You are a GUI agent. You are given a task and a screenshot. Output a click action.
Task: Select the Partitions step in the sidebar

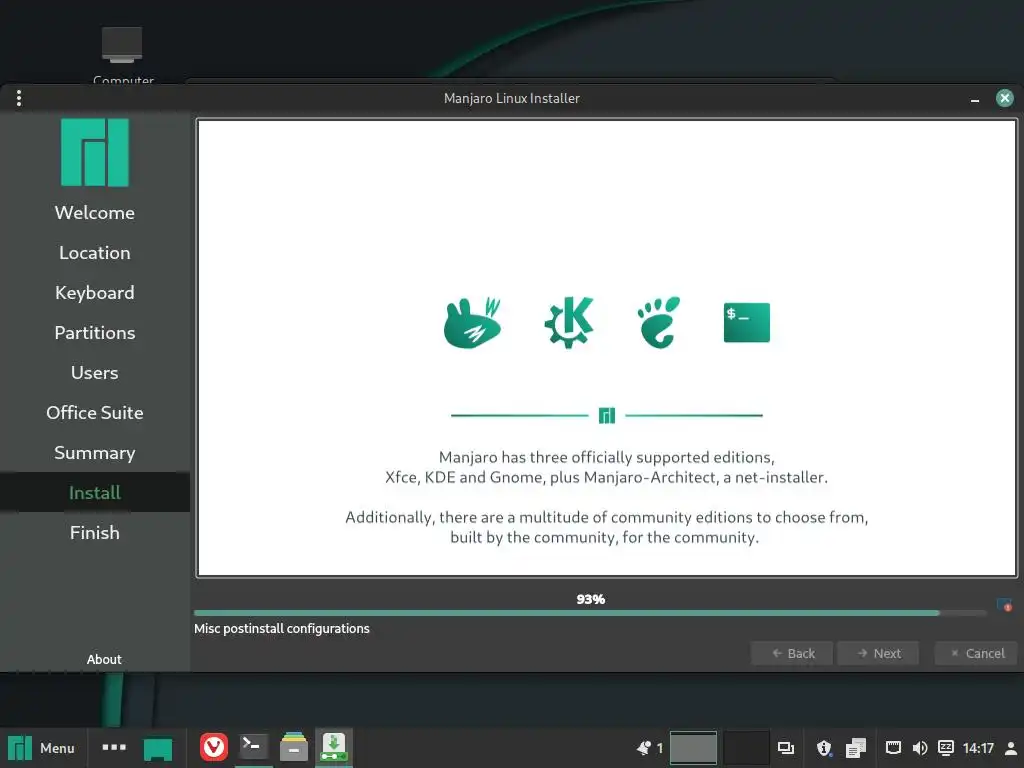95,332
